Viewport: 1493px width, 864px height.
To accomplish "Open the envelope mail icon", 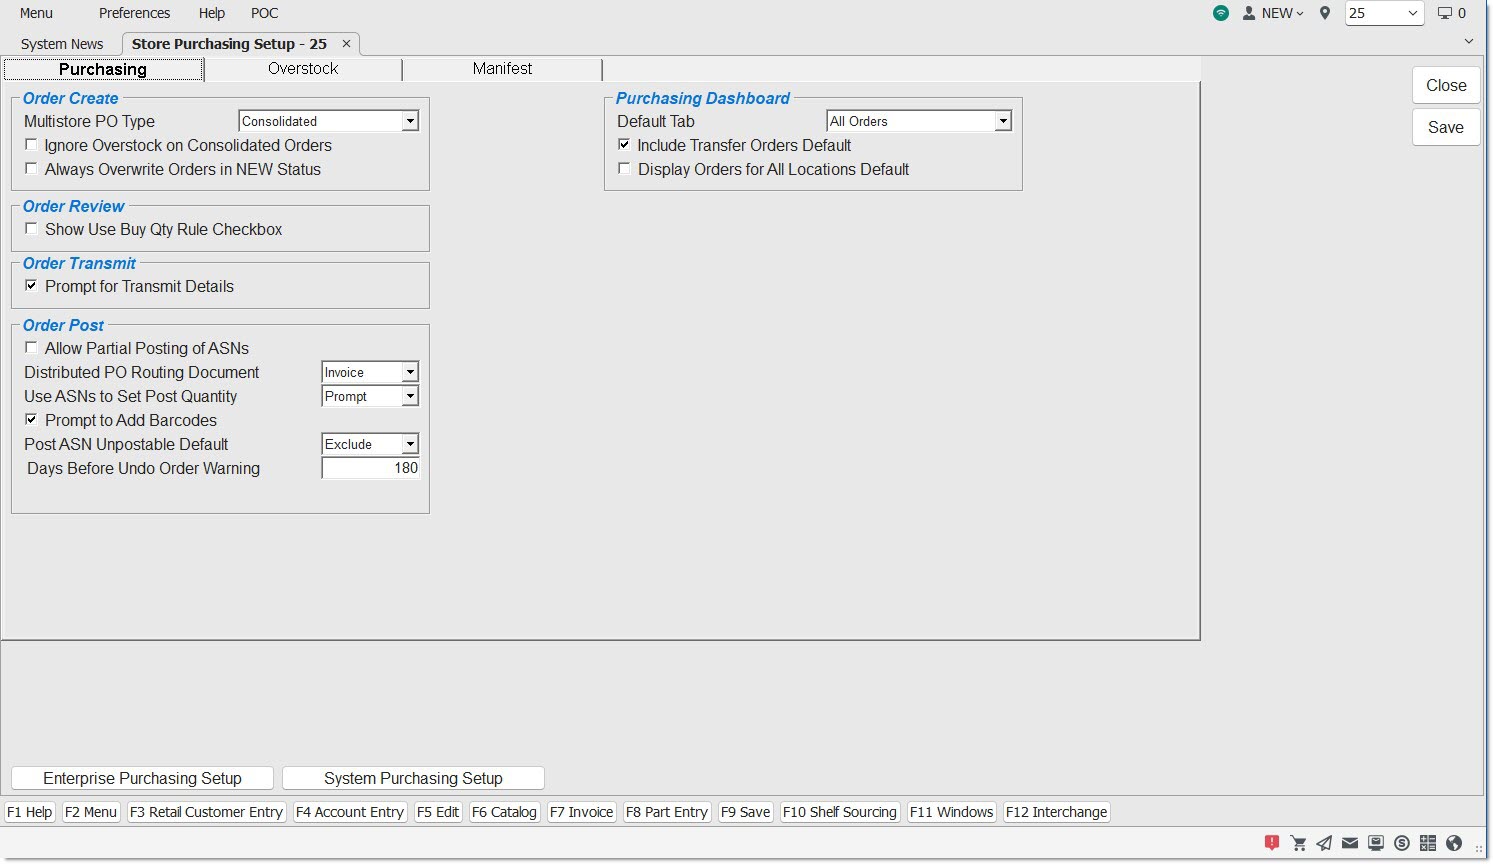I will pyautogui.click(x=1350, y=843).
